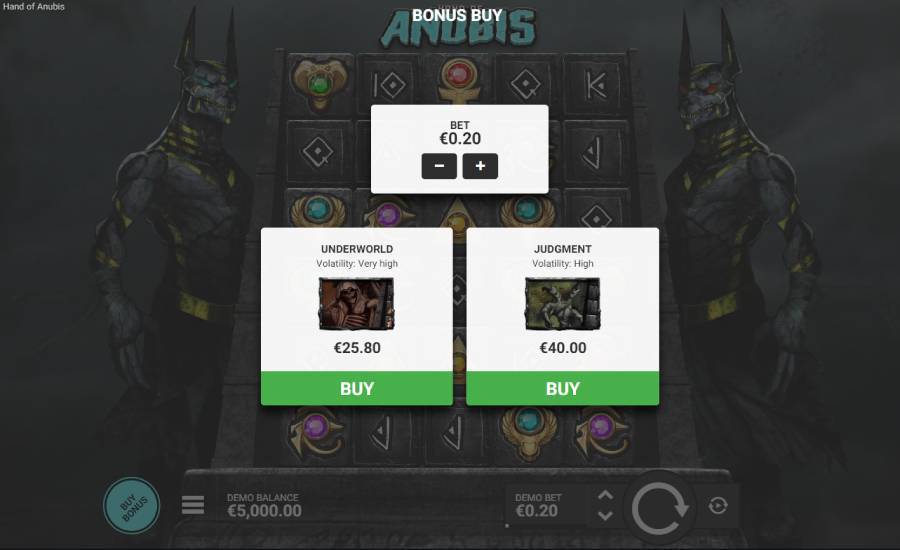Click the Judgment bonus thumbnail
The height and width of the screenshot is (550, 900).
tap(562, 304)
